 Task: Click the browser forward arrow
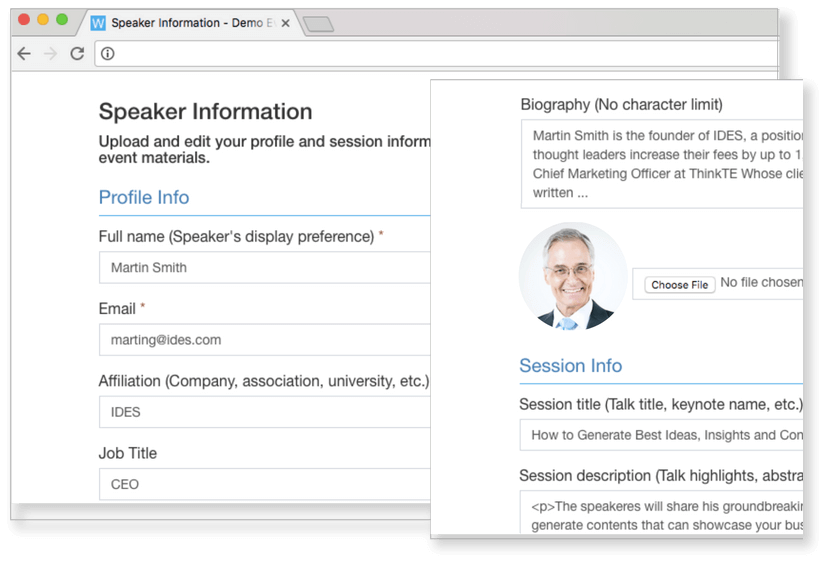(x=51, y=53)
